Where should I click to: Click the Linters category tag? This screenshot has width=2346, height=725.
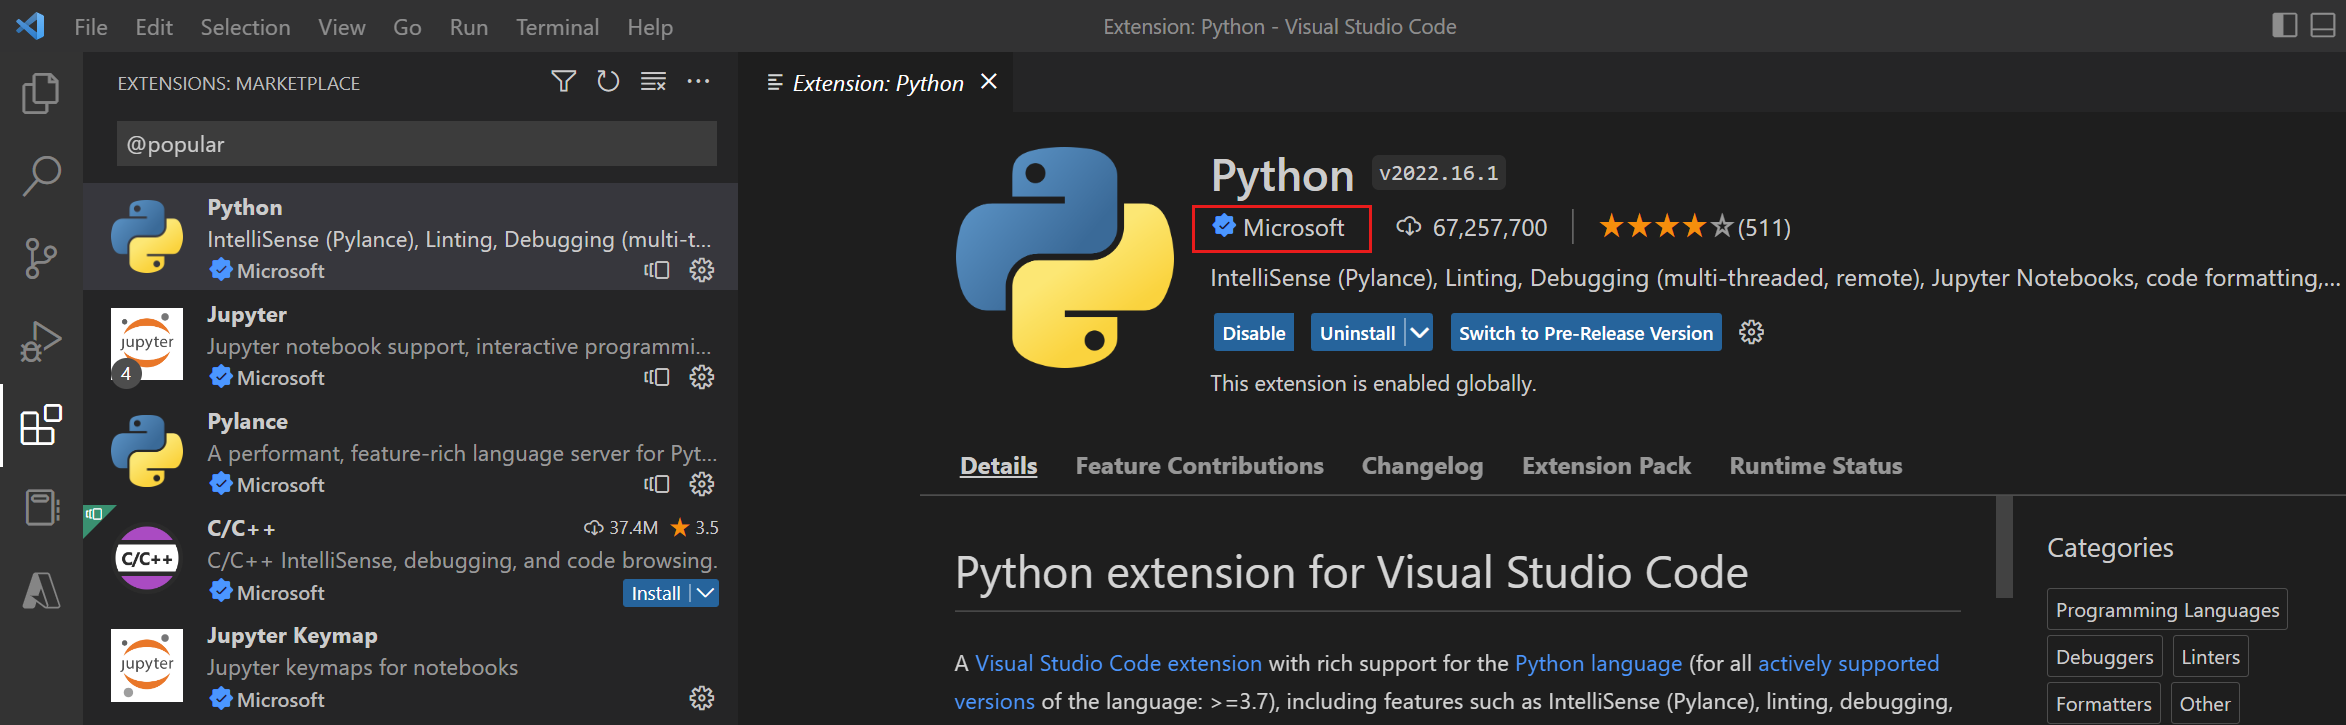click(x=2210, y=657)
